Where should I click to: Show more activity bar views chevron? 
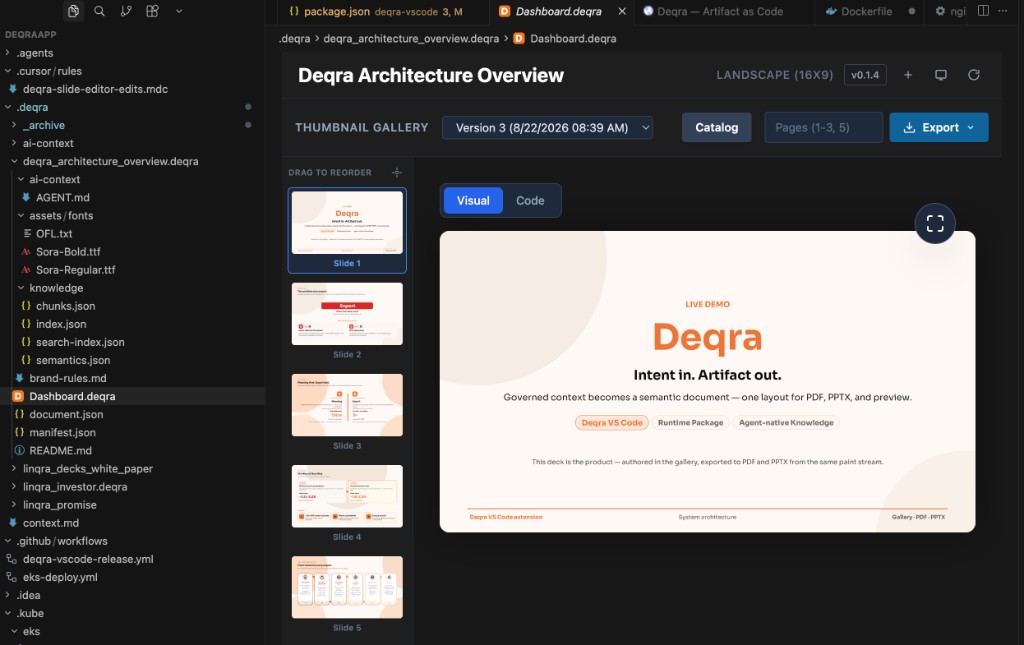click(x=179, y=11)
